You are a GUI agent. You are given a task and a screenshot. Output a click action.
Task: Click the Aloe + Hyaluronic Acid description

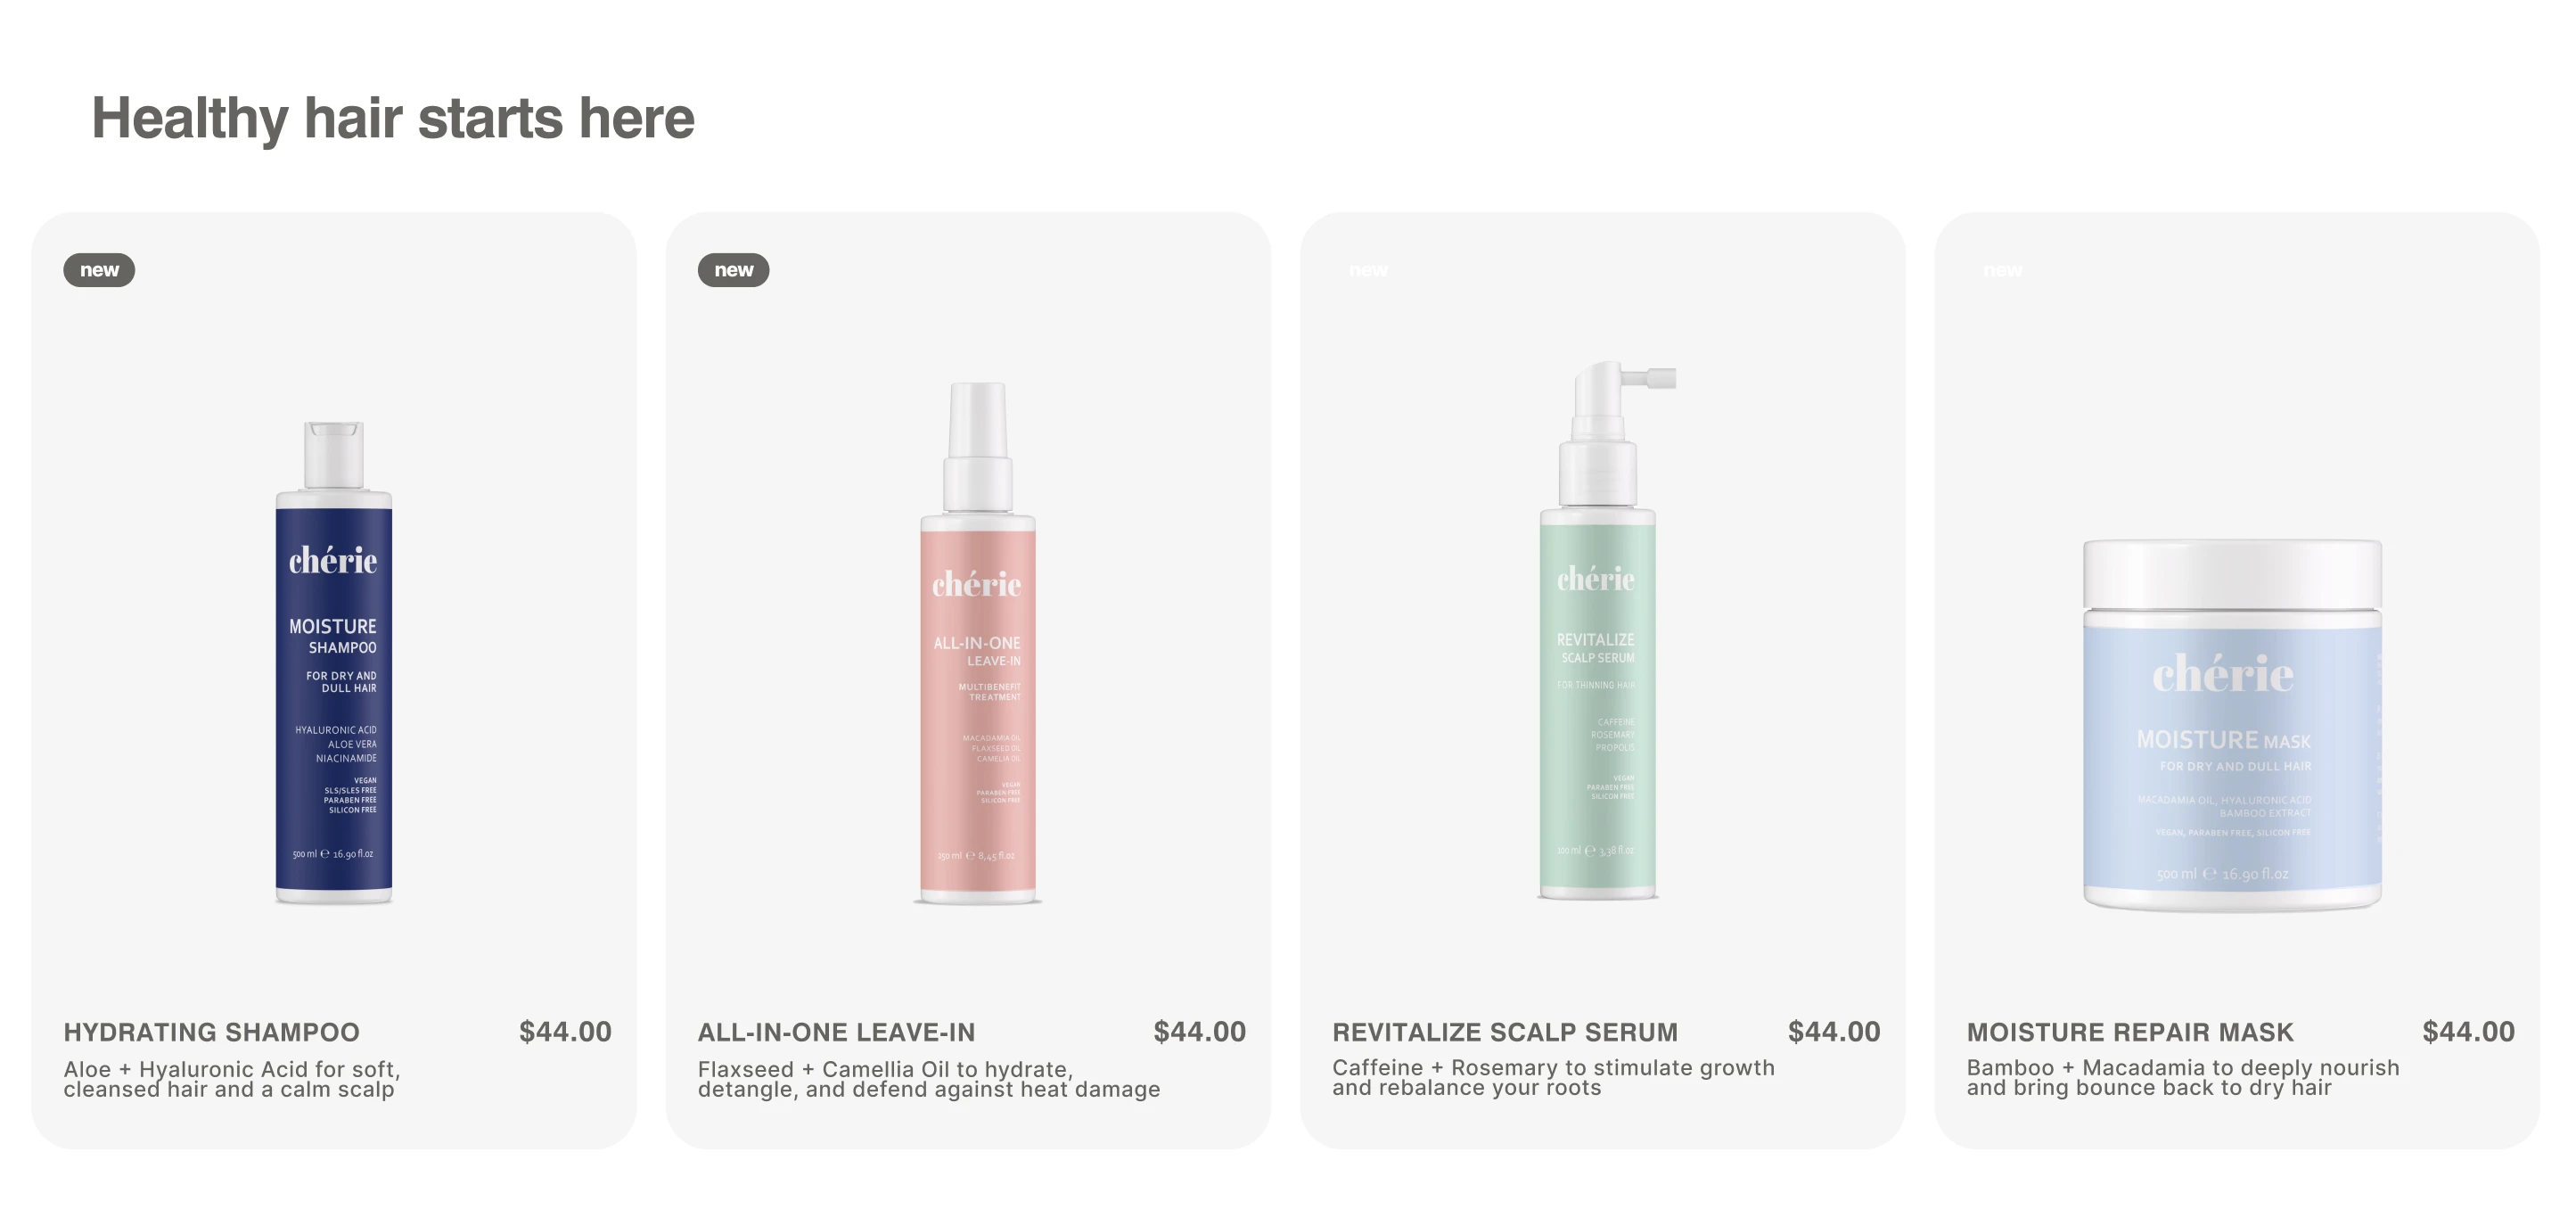pyautogui.click(x=232, y=1080)
